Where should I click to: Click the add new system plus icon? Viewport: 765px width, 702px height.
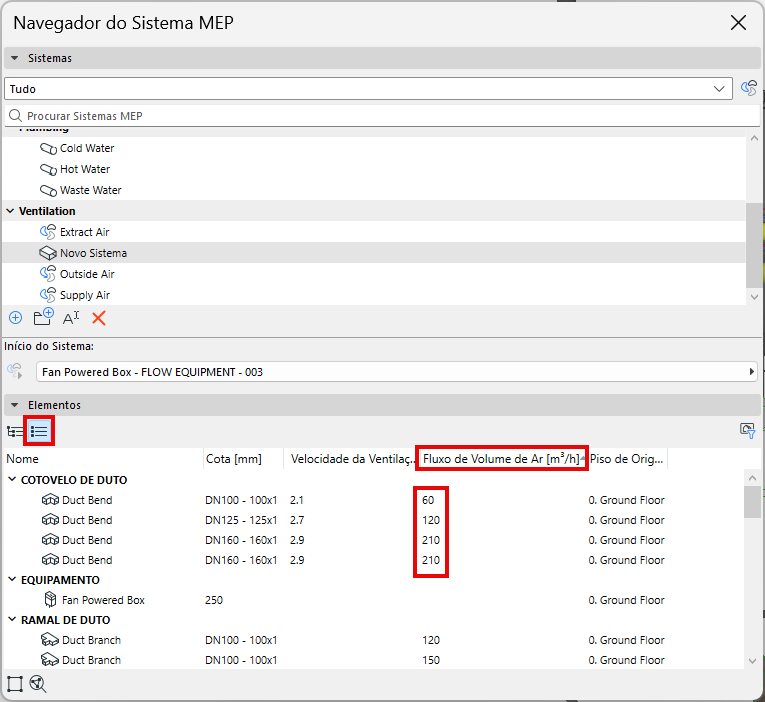pos(16,318)
